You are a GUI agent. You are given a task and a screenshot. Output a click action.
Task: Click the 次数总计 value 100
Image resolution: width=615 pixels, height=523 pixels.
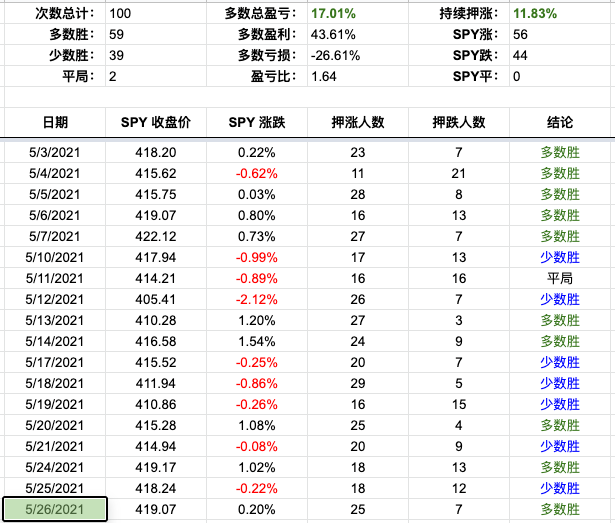click(122, 15)
